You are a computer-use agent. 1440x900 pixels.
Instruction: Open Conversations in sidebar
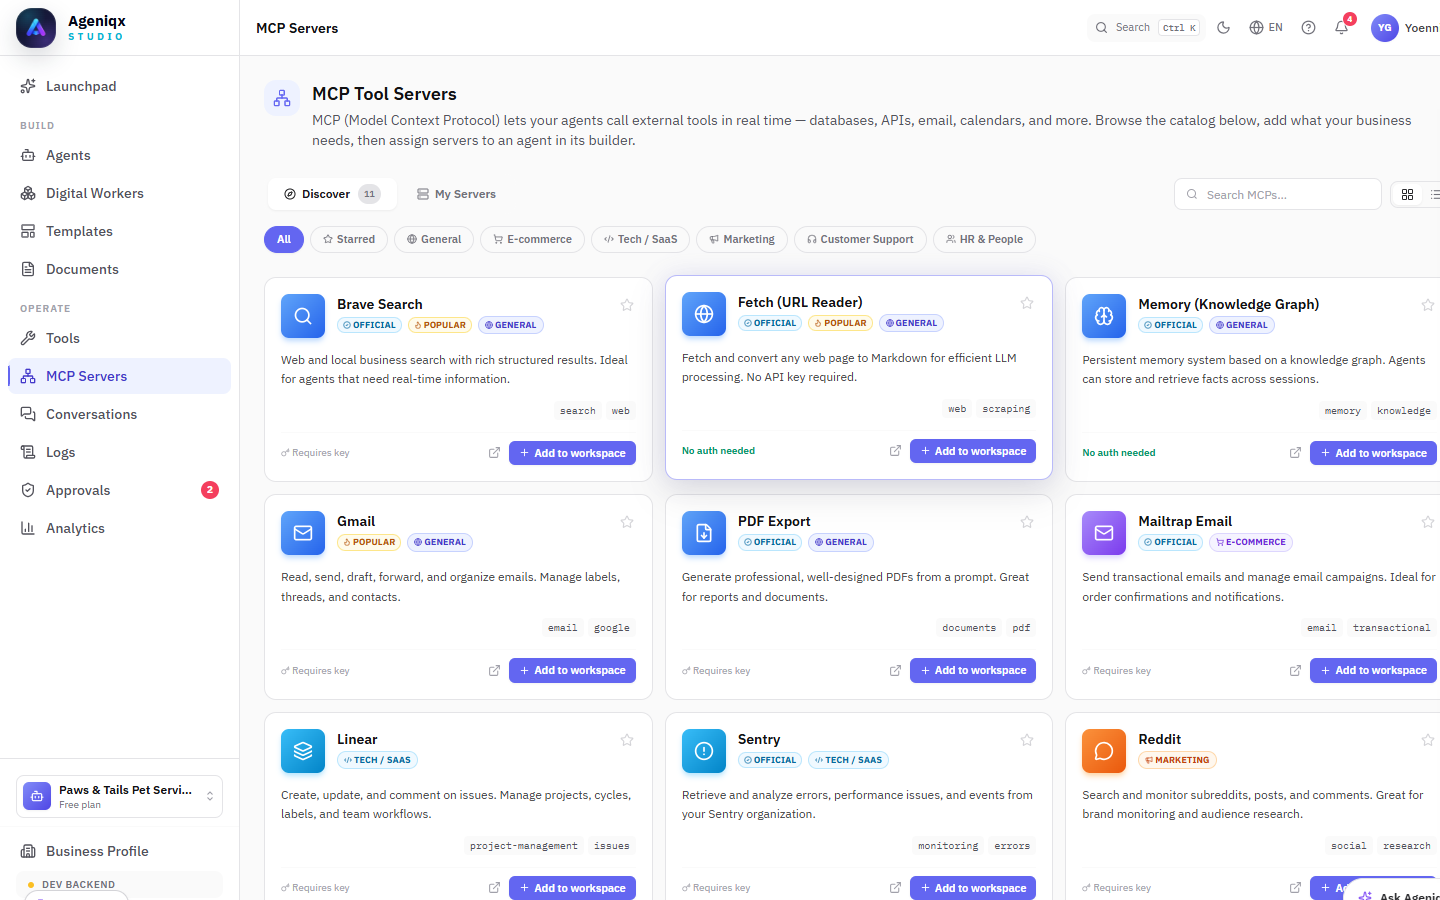click(120, 414)
